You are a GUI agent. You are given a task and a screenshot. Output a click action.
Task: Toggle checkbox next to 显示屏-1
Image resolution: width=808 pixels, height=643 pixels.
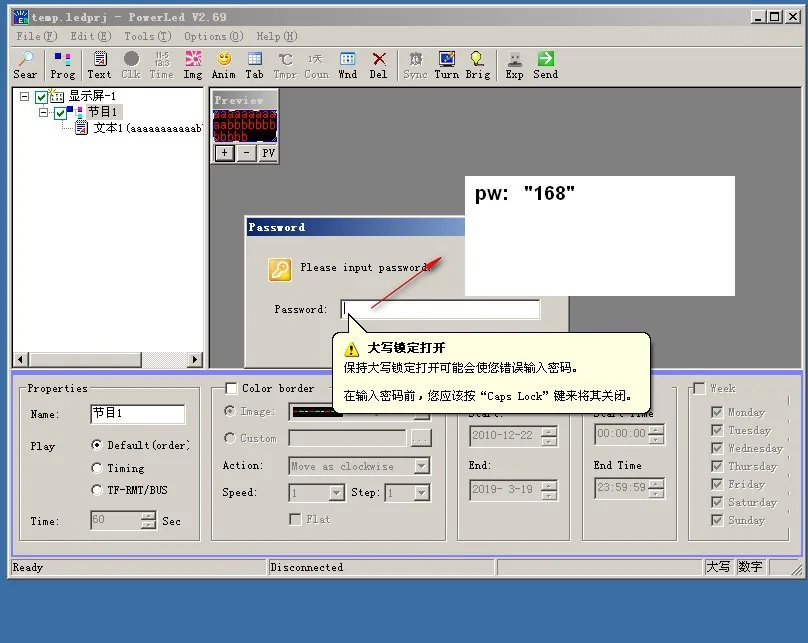[x=41, y=96]
